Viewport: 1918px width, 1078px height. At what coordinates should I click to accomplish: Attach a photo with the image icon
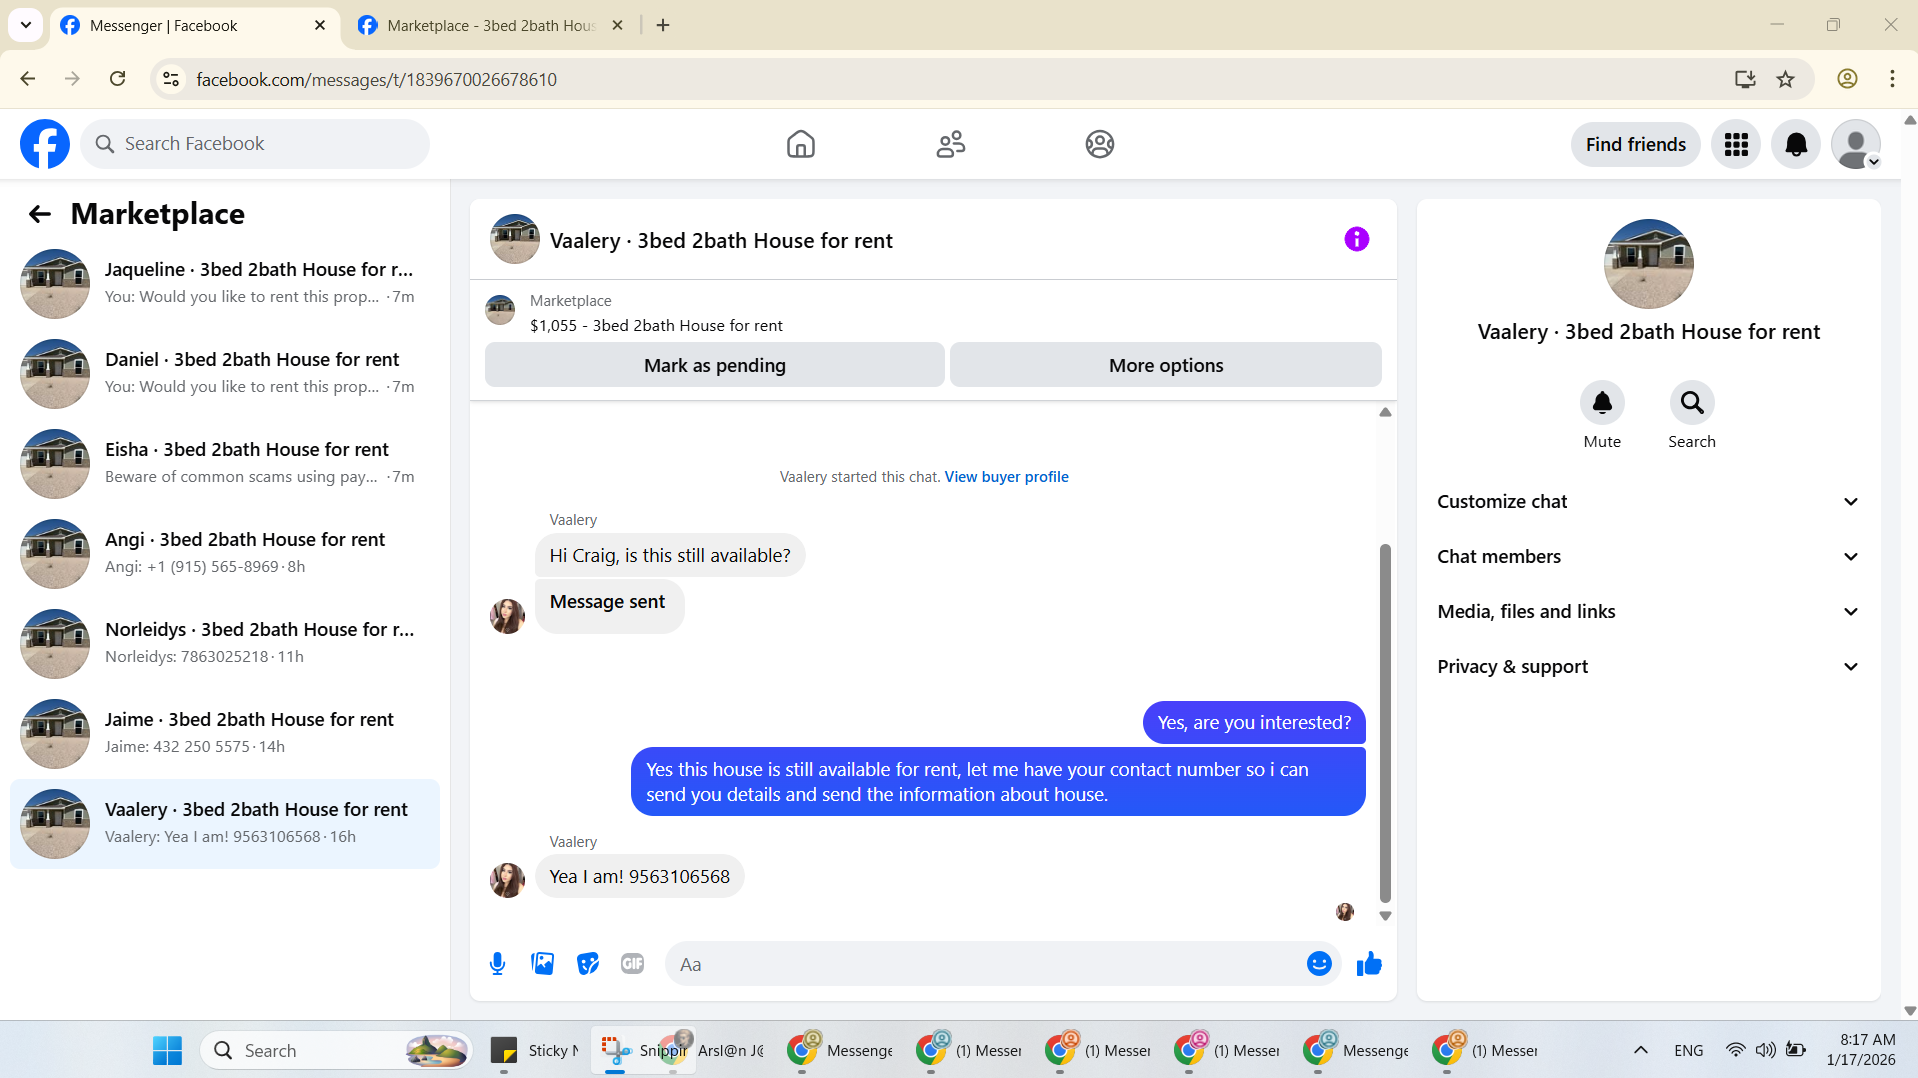[542, 964]
